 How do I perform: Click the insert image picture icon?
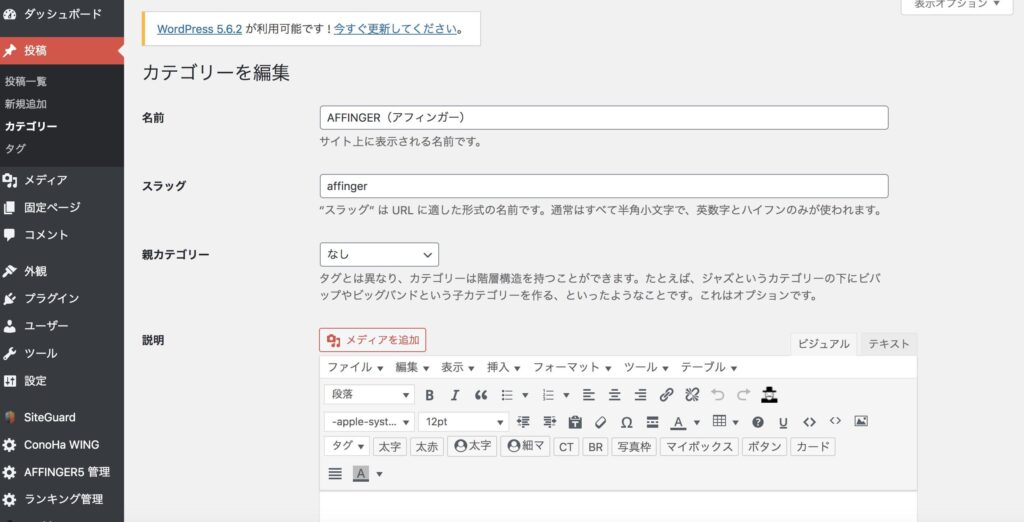[x=861, y=421]
